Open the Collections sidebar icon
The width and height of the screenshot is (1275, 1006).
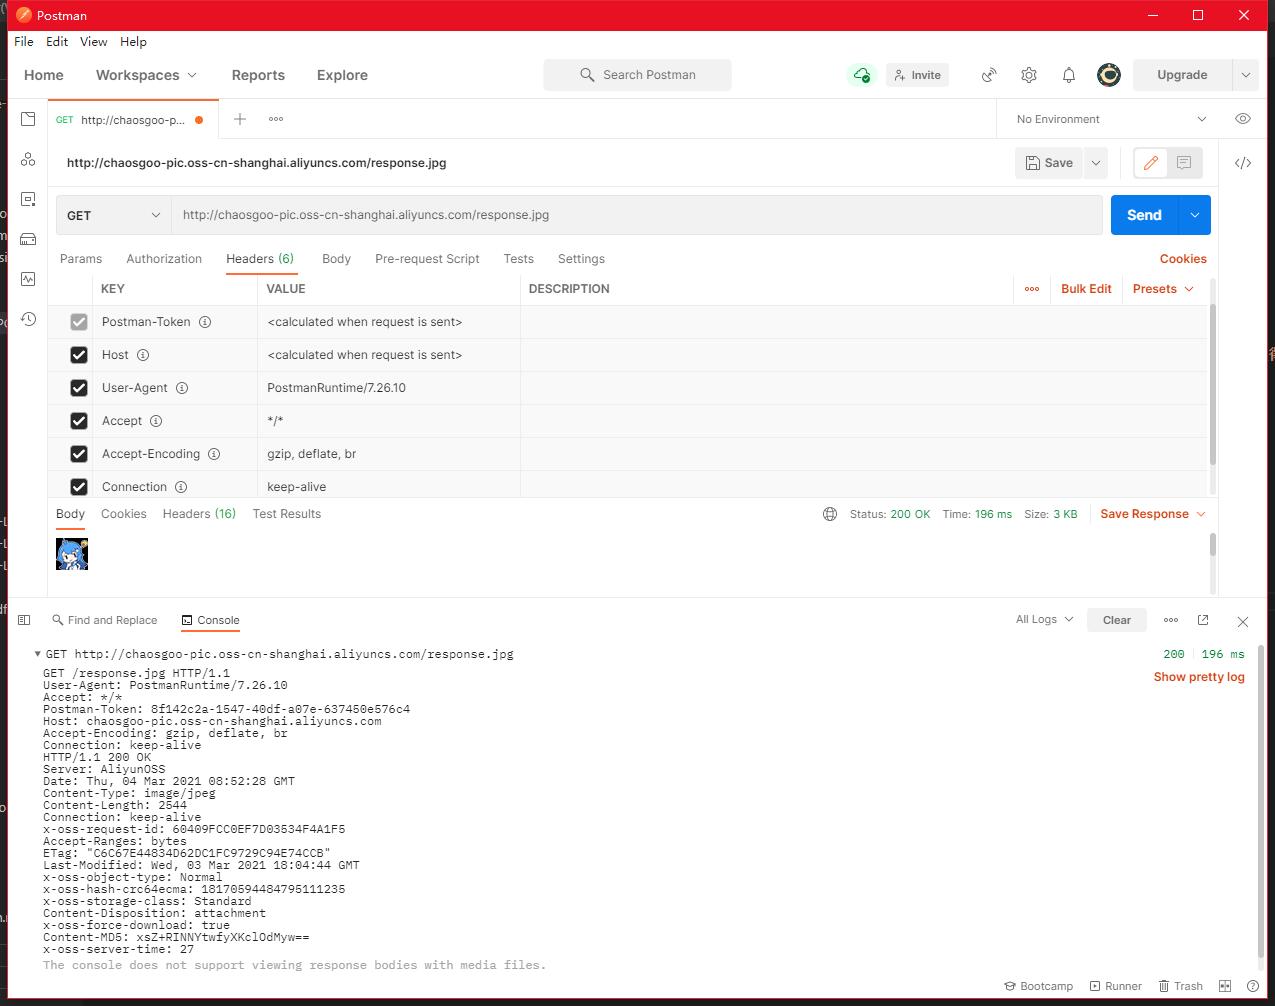click(x=28, y=119)
